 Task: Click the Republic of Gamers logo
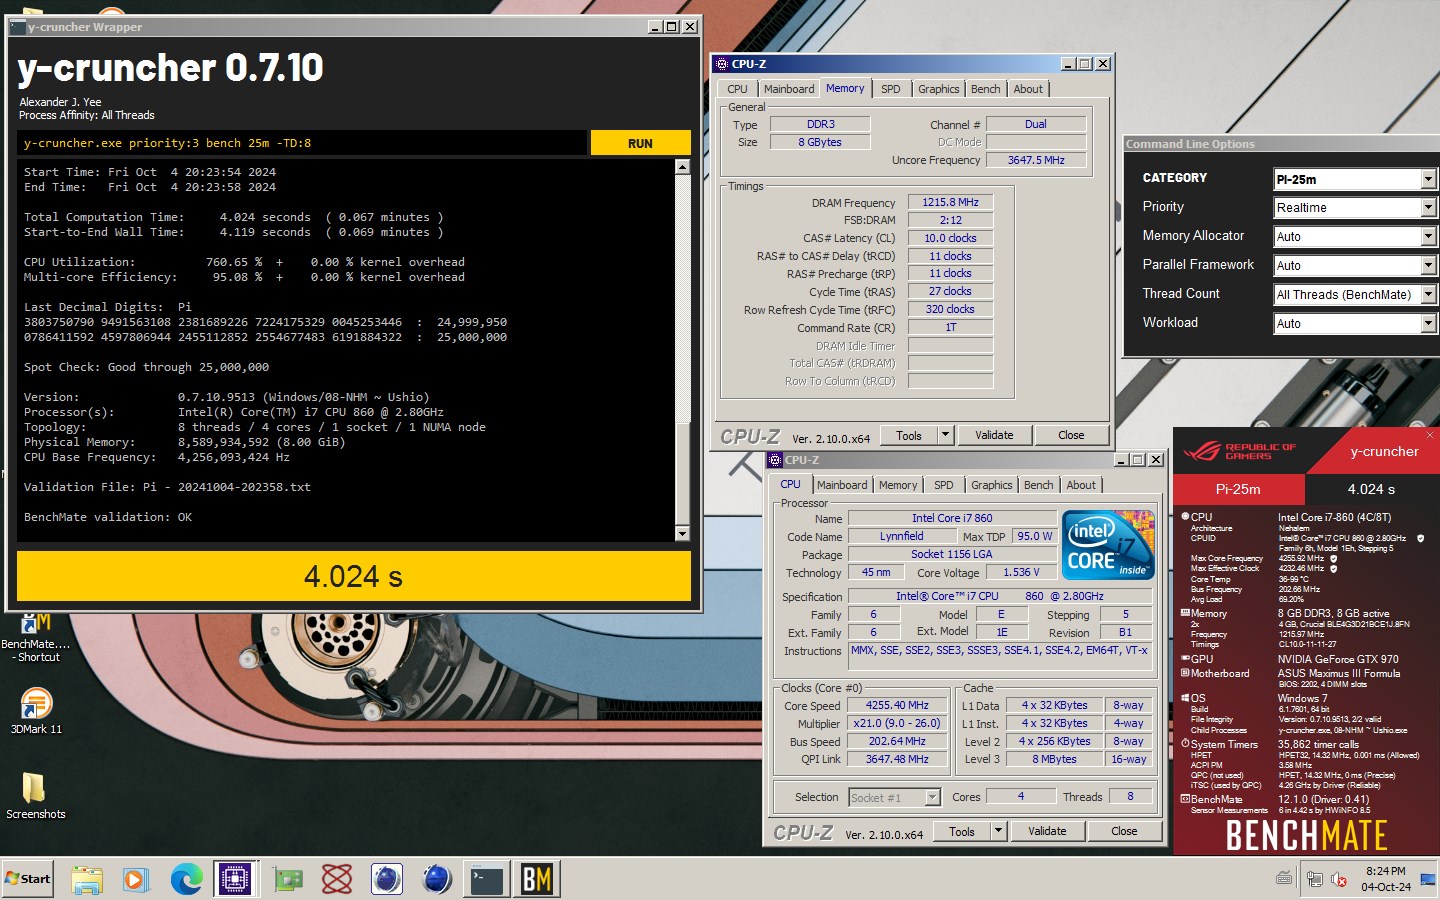(1239, 452)
